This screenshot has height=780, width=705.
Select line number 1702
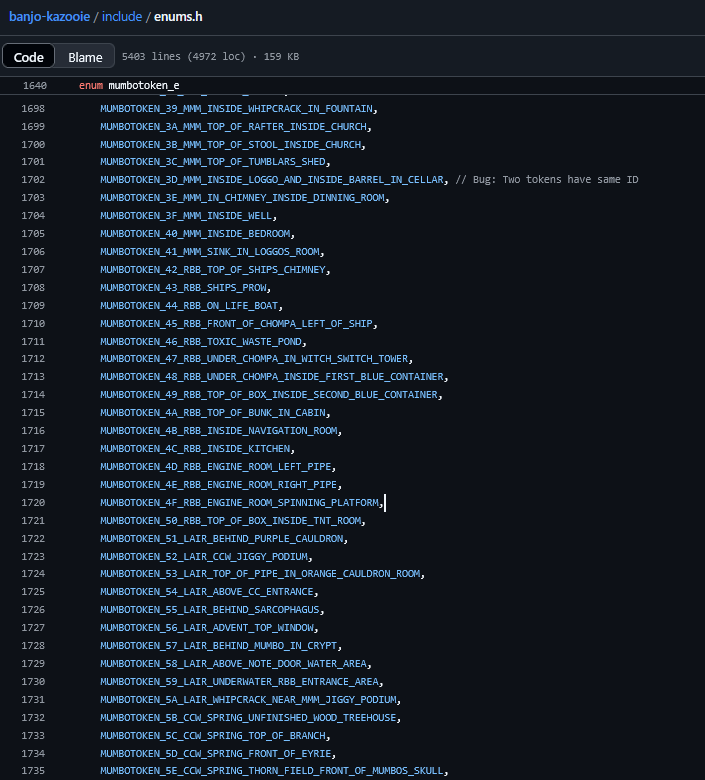click(x=33, y=180)
